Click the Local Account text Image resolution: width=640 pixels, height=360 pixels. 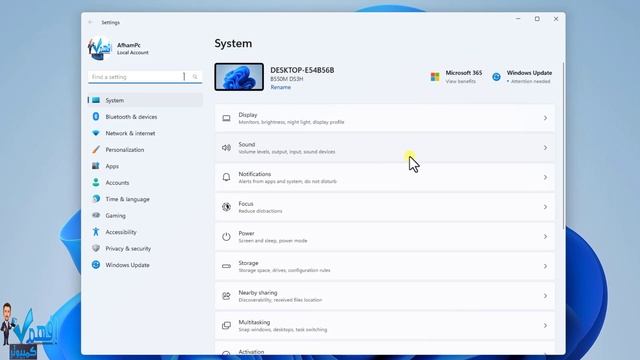click(x=133, y=53)
